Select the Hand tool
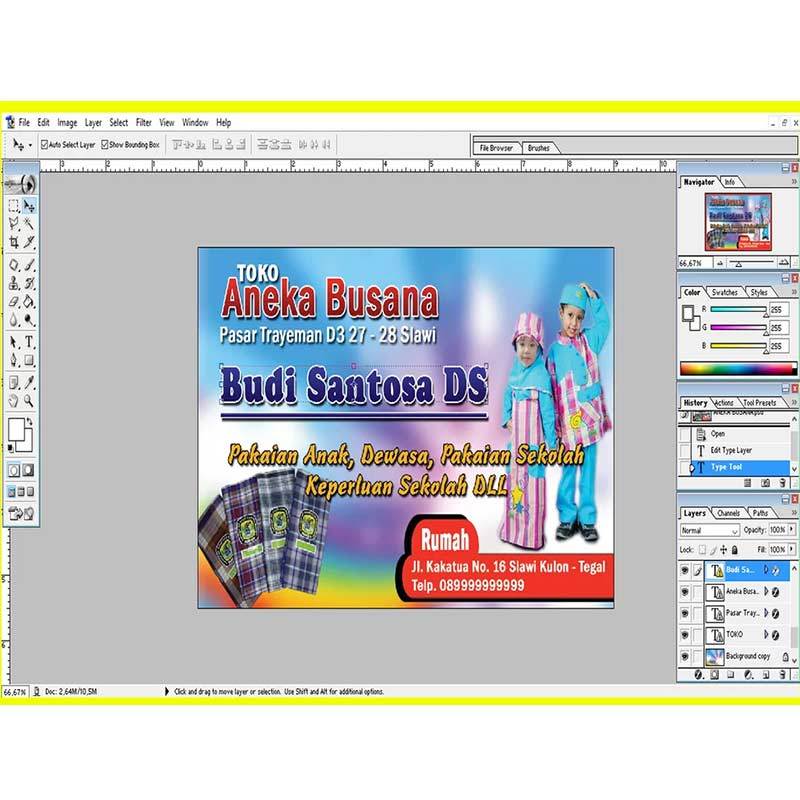 [14, 401]
